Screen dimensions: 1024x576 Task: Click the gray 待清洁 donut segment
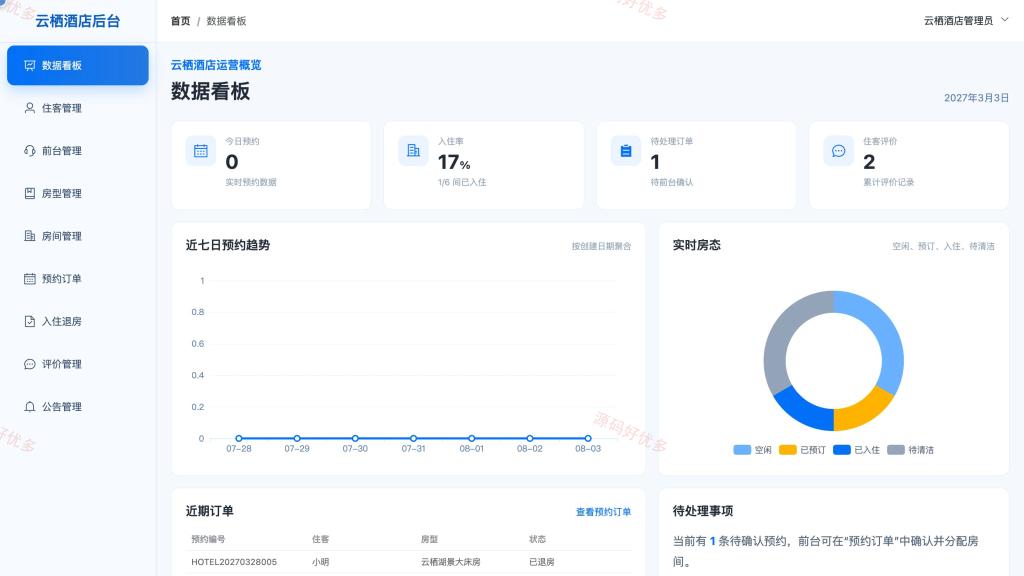[783, 330]
